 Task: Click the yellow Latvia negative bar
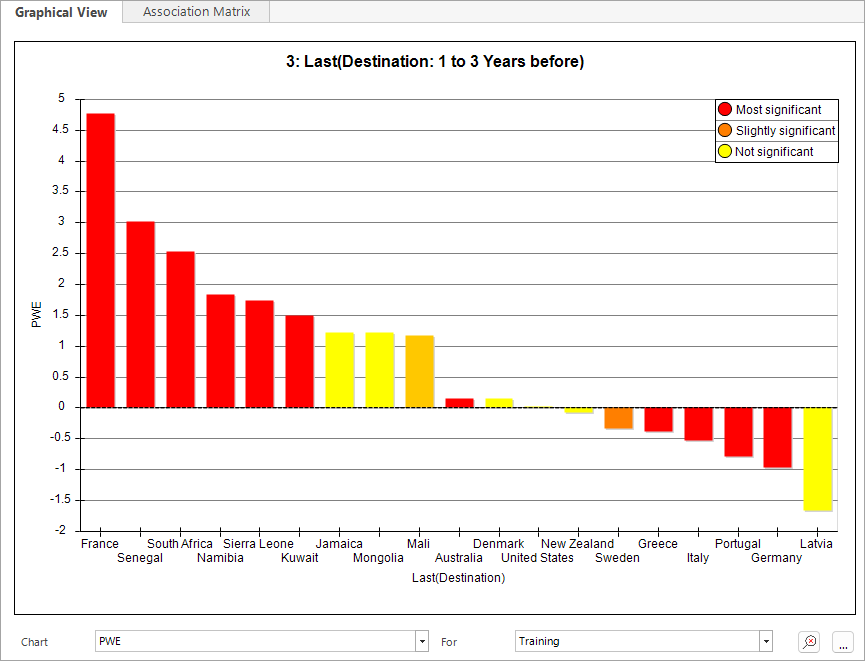click(x=818, y=459)
